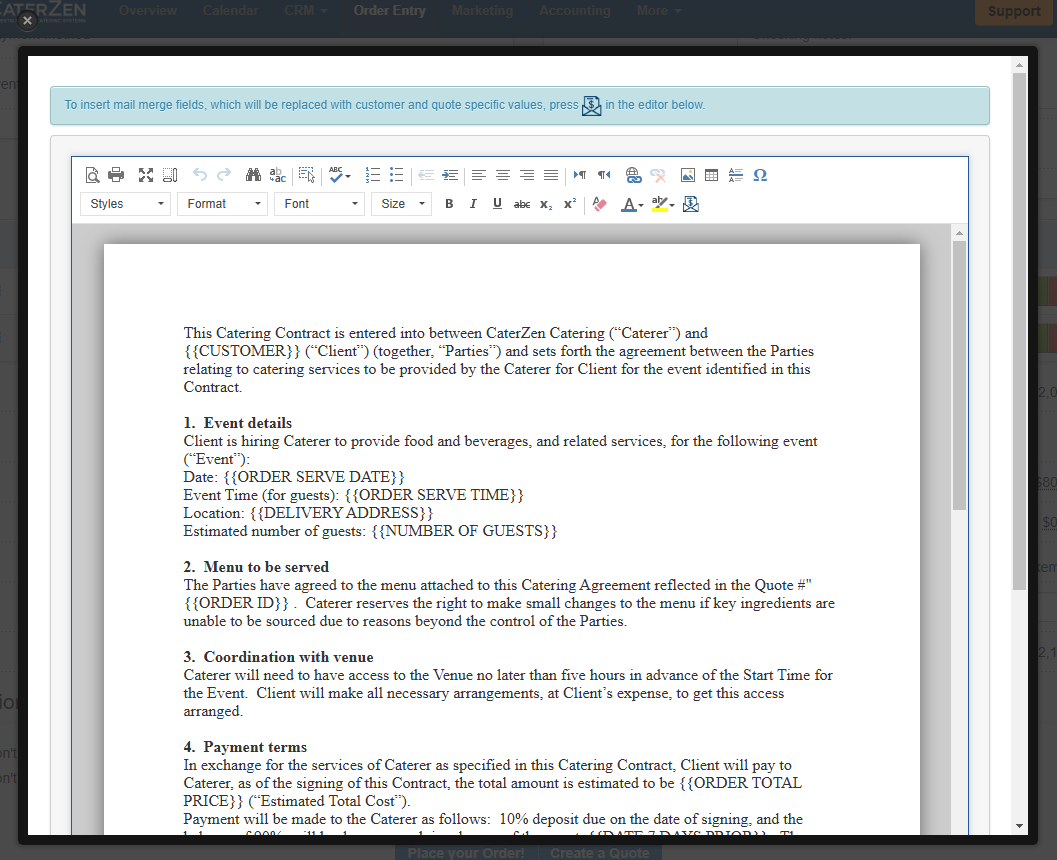Open the Accounting section

pyautogui.click(x=575, y=11)
